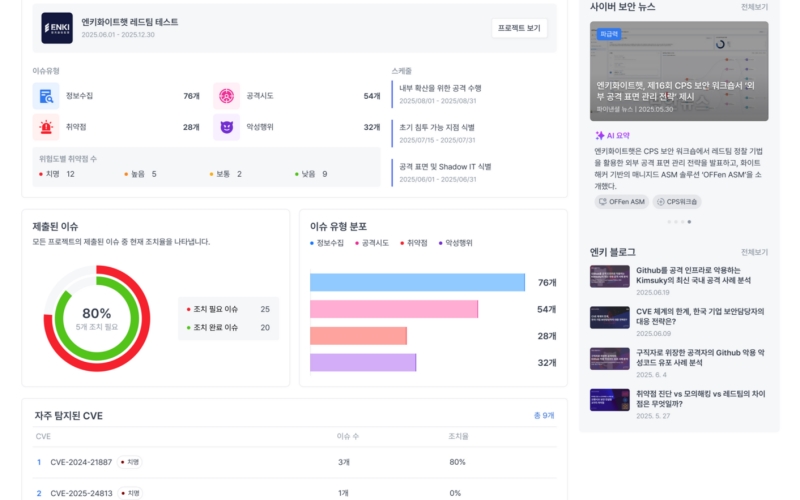Open the CPS 보안 워크숍 news card image
Image resolution: width=800 pixels, height=500 pixels.
pos(679,71)
